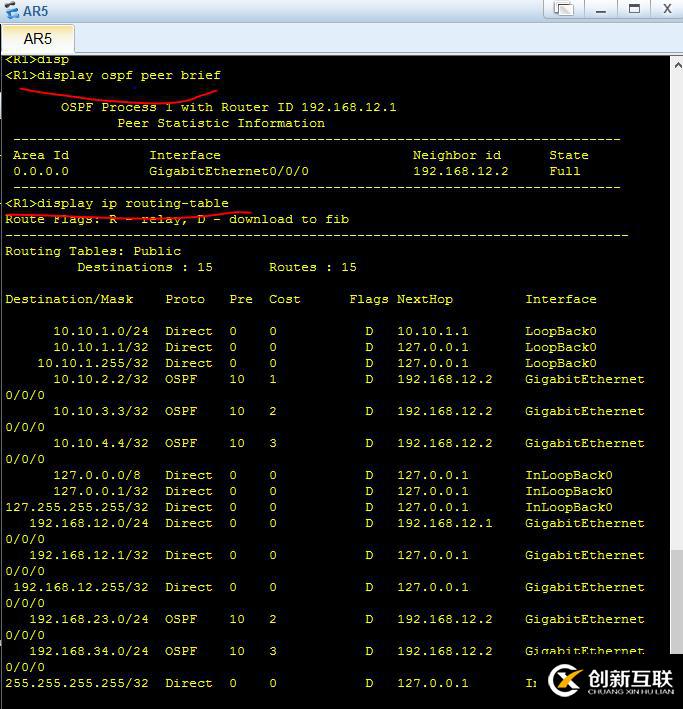Screen dimensions: 683x709
Task: Click OSPF route 192.168.23.0/24
Action: [89, 619]
